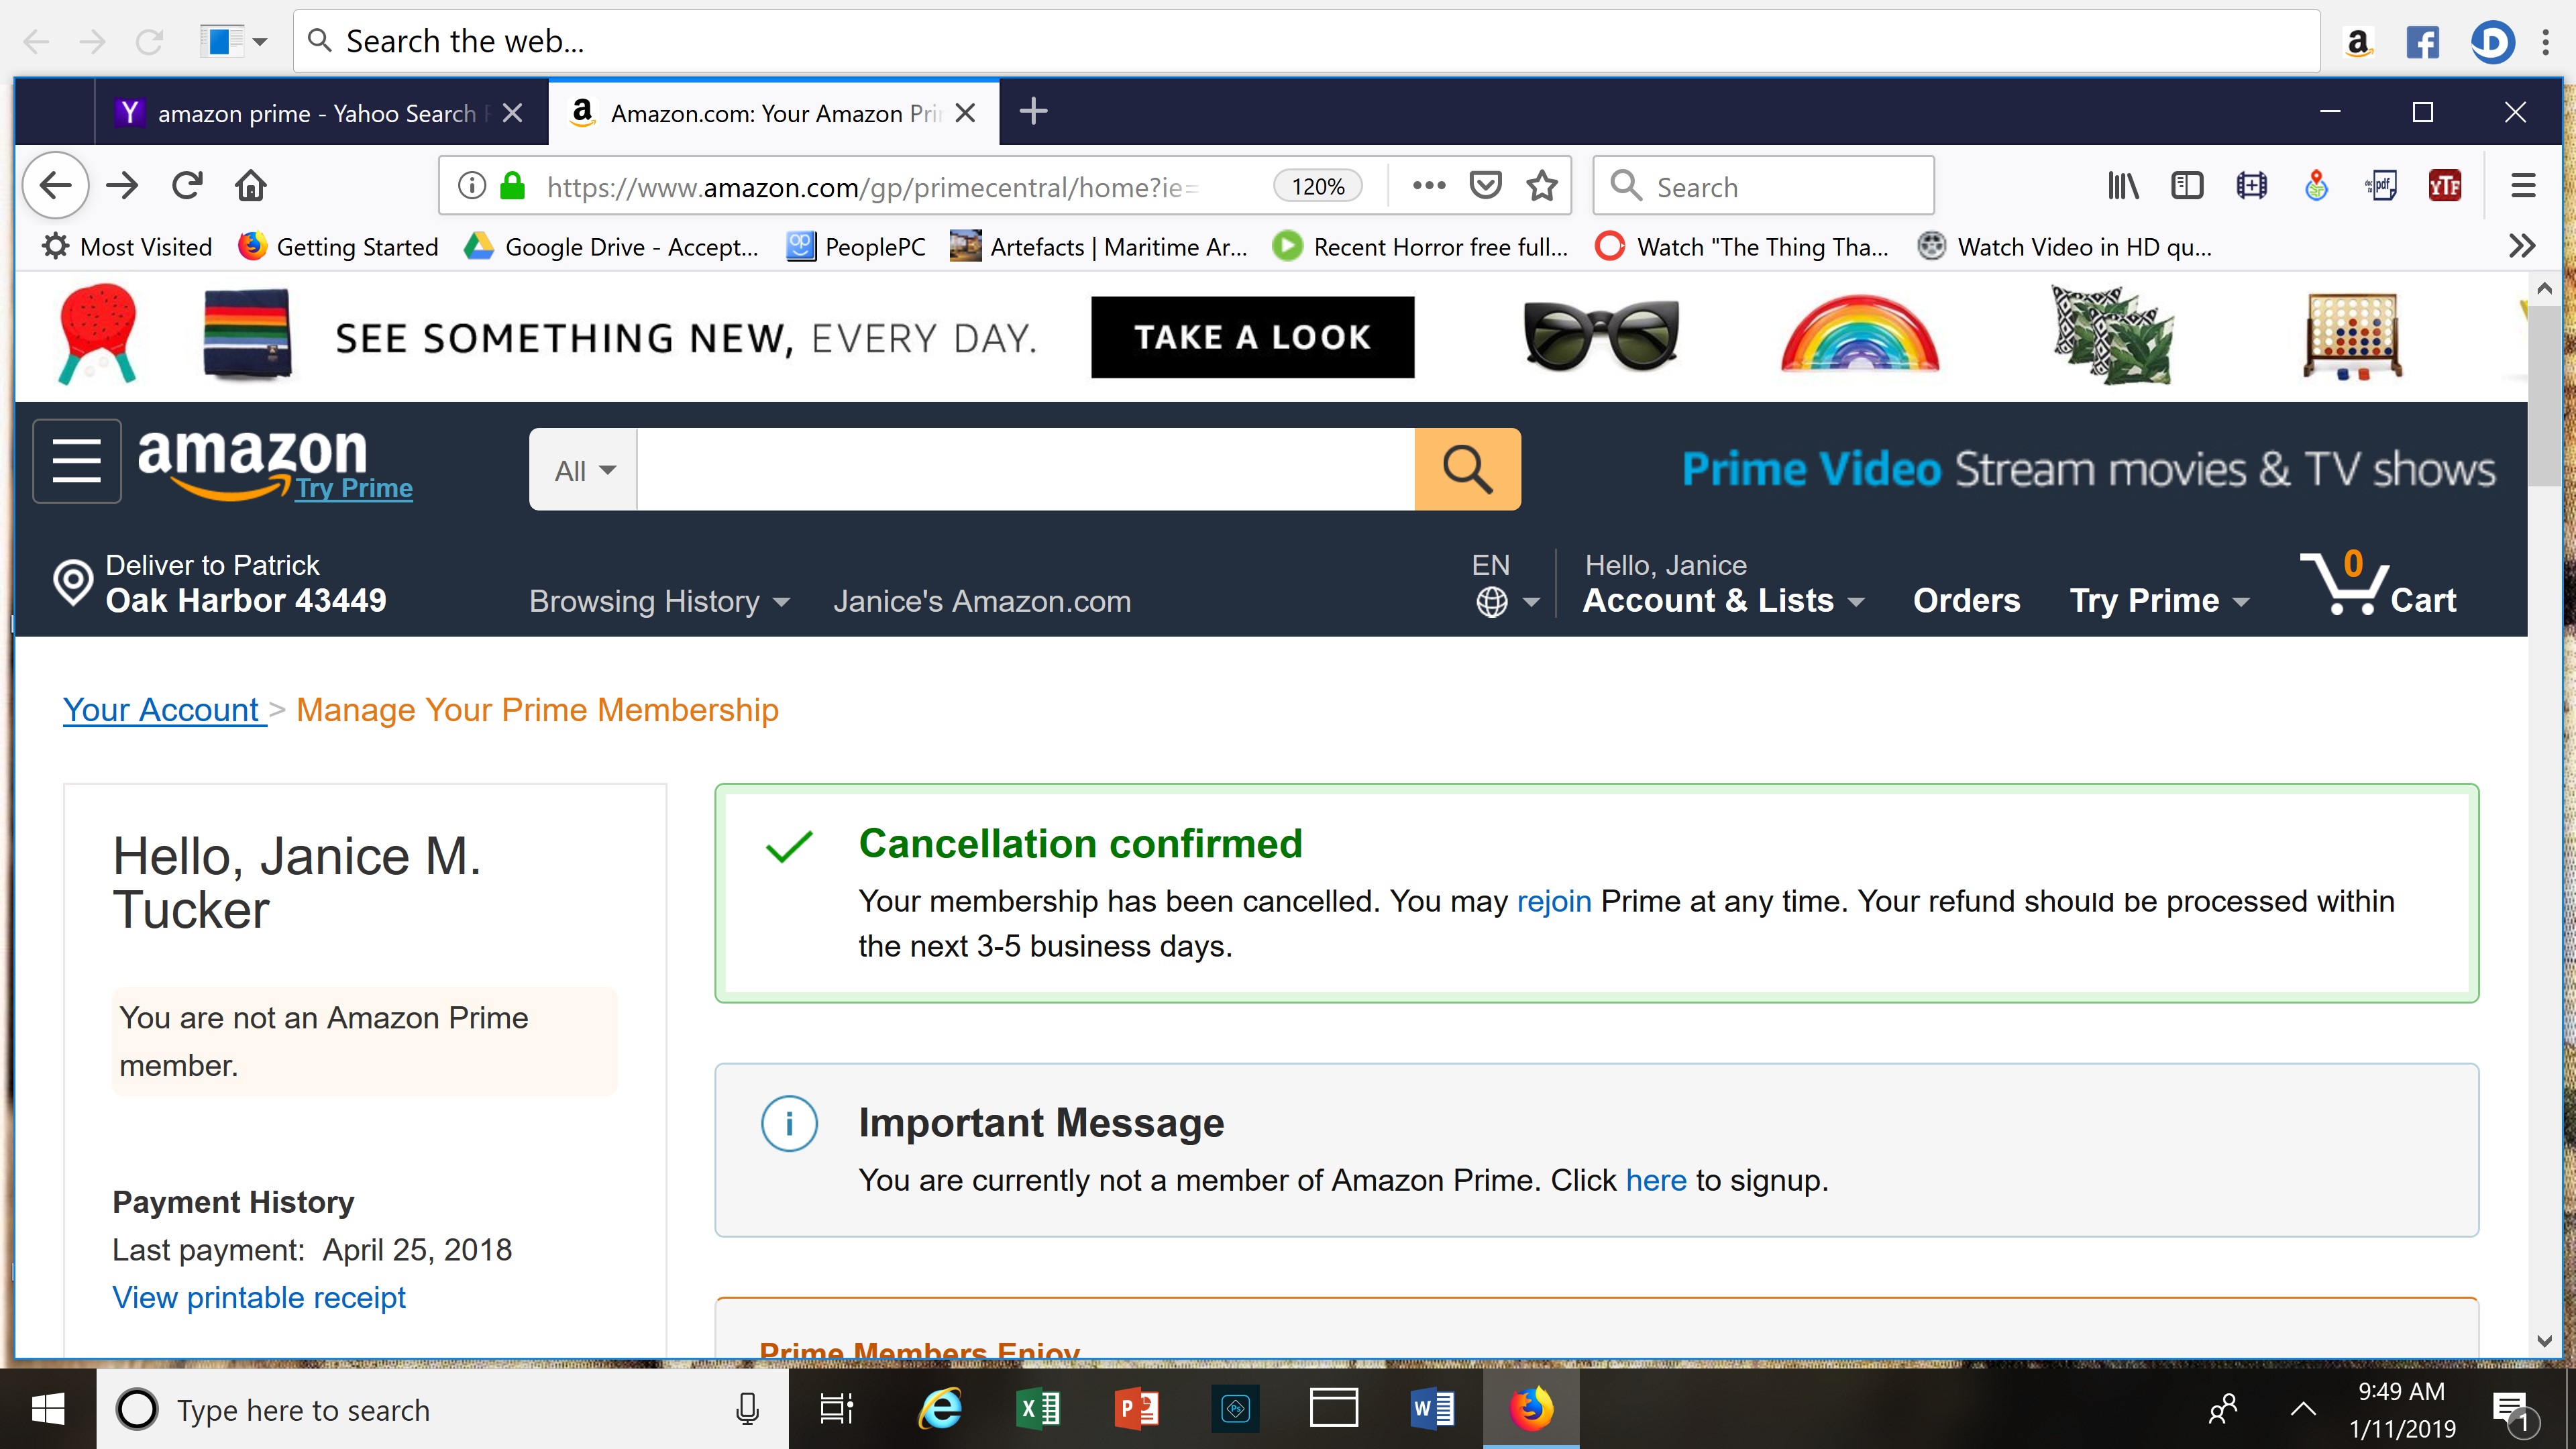
Task: Show more bookmarks overflow chevron
Action: tap(2522, 246)
